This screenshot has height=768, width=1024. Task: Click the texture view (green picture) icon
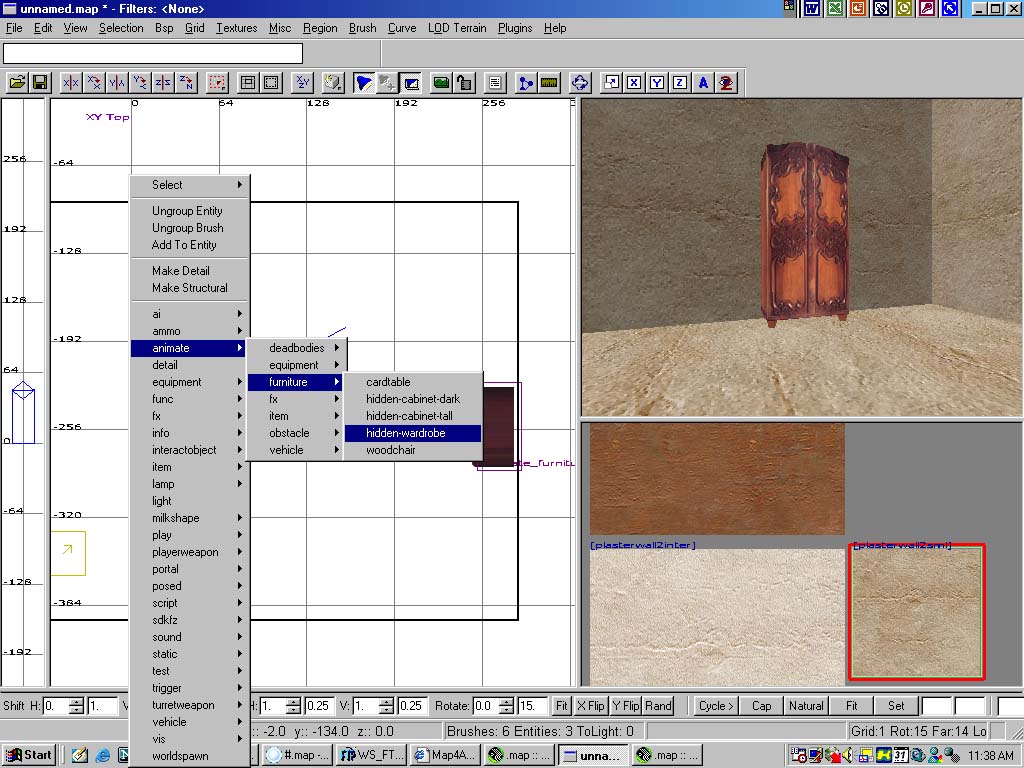441,83
